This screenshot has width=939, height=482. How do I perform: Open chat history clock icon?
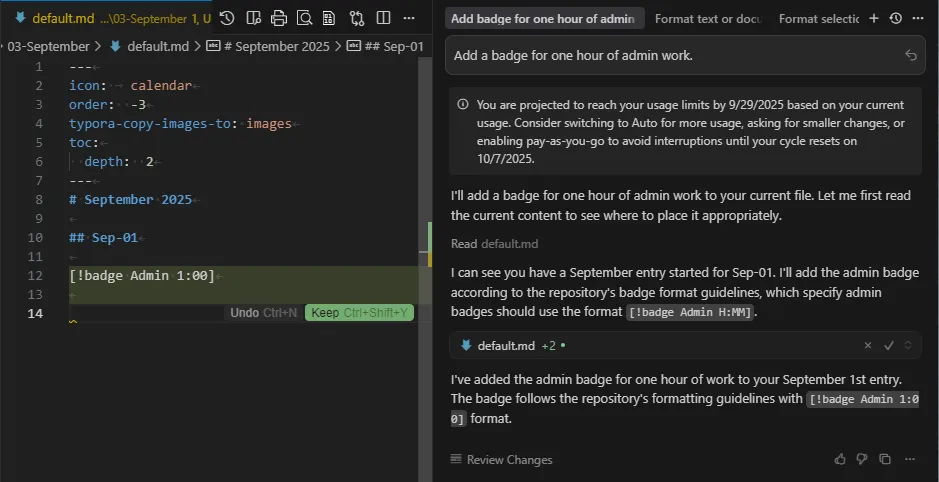(x=895, y=18)
